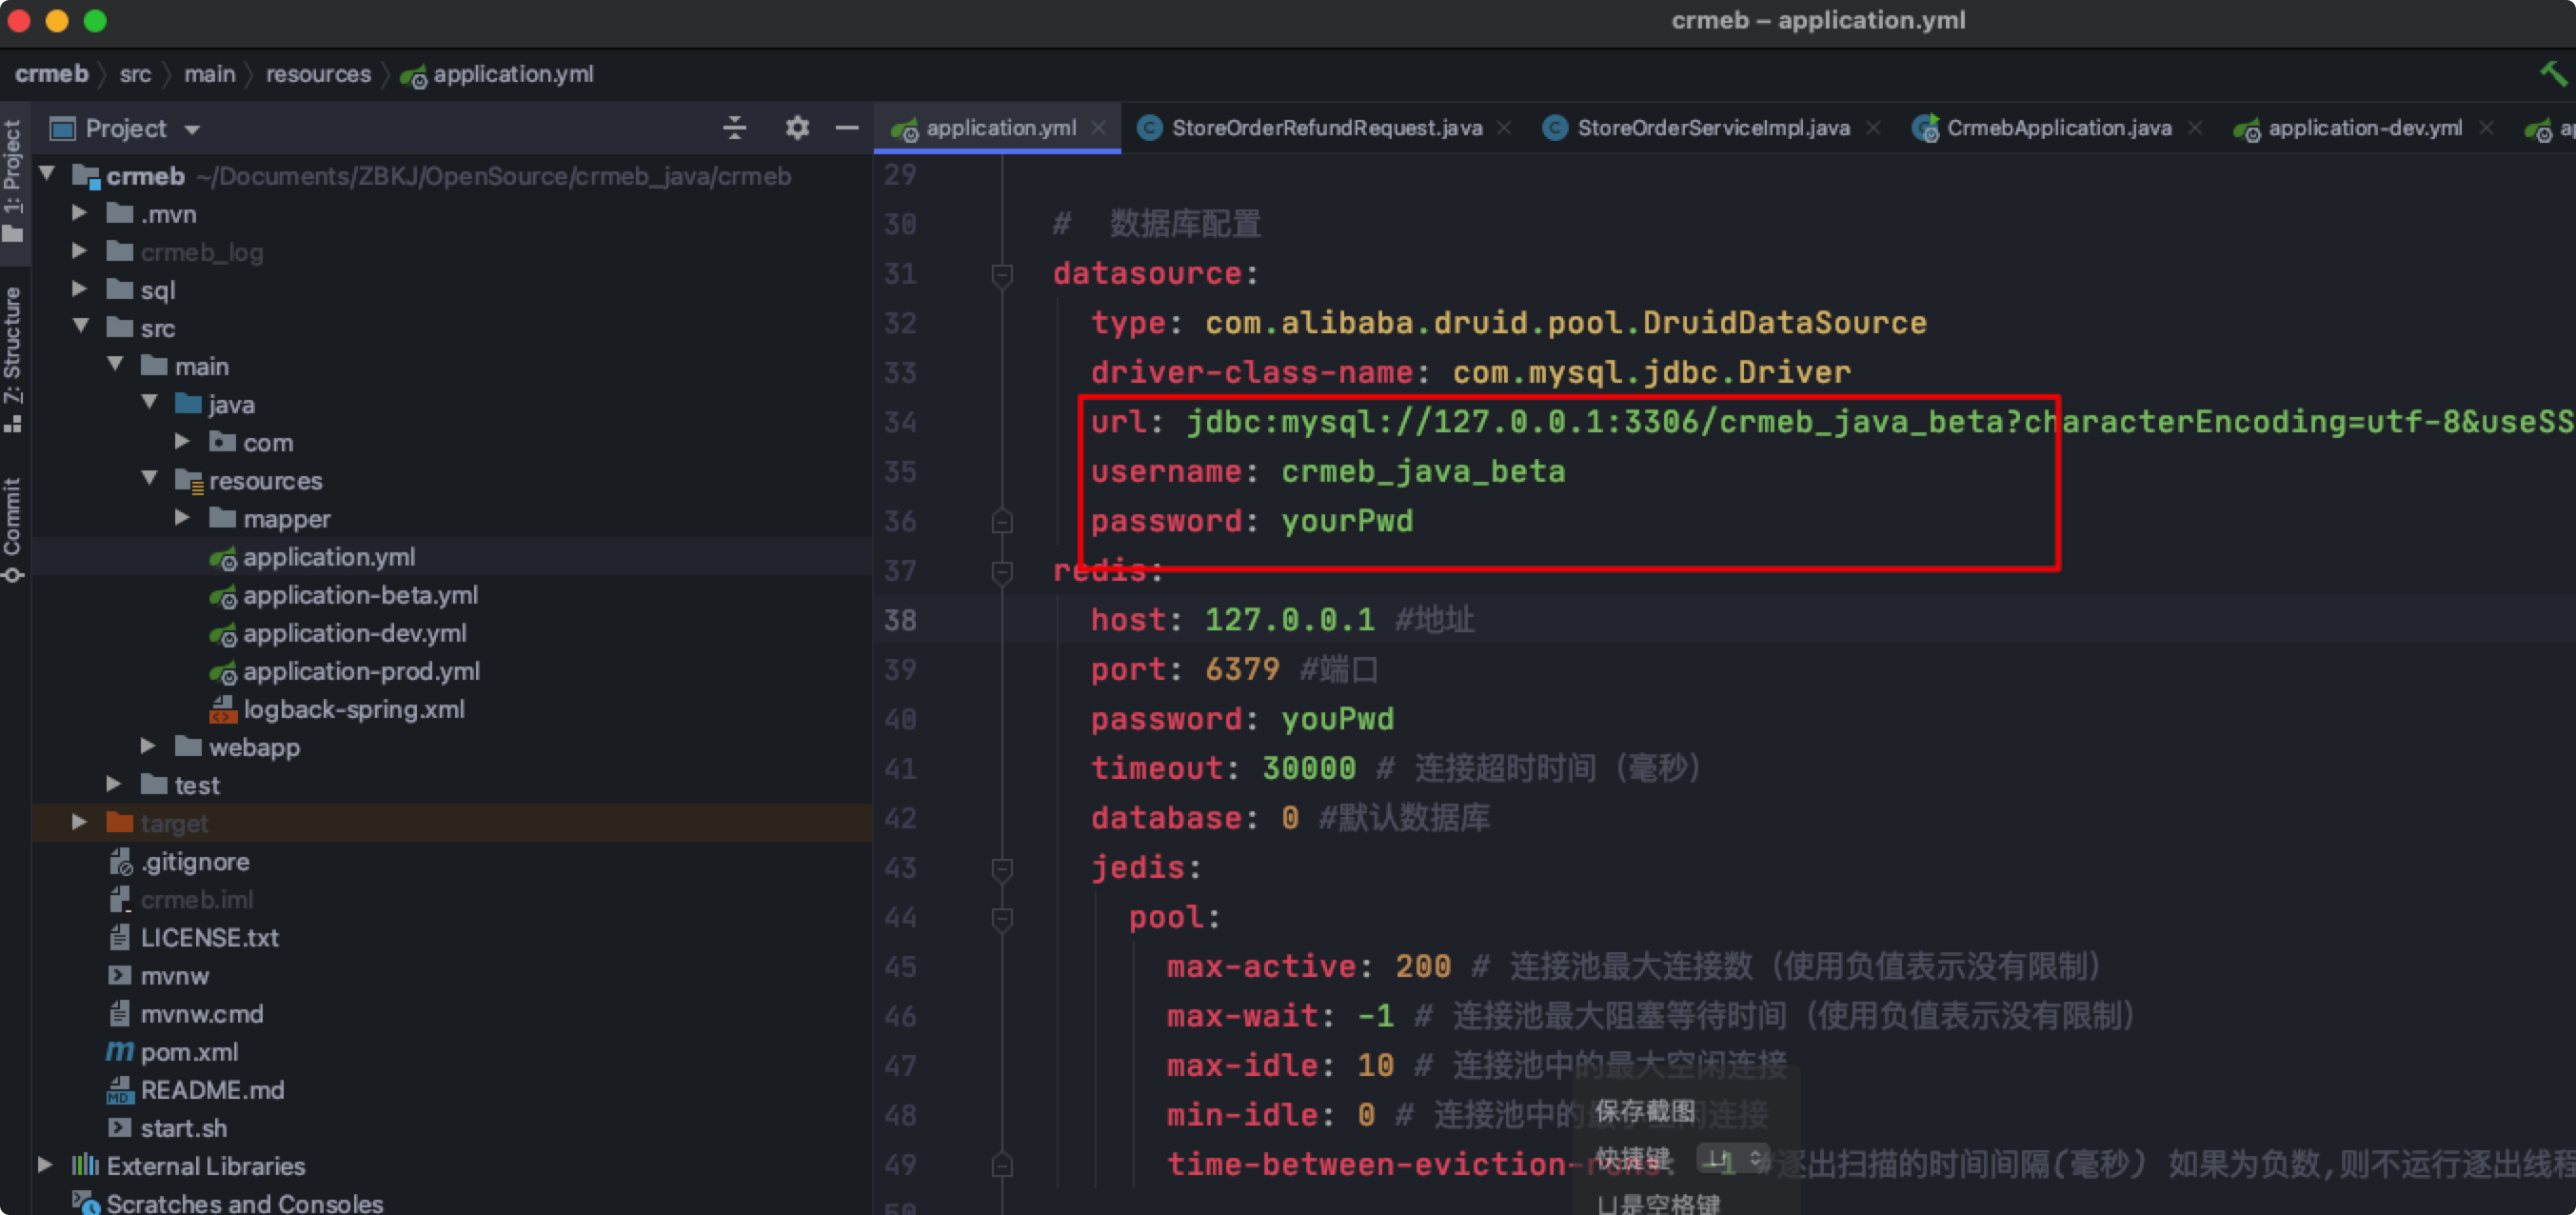Click main in breadcrumb path
The image size is (2576, 1215).
[x=209, y=74]
